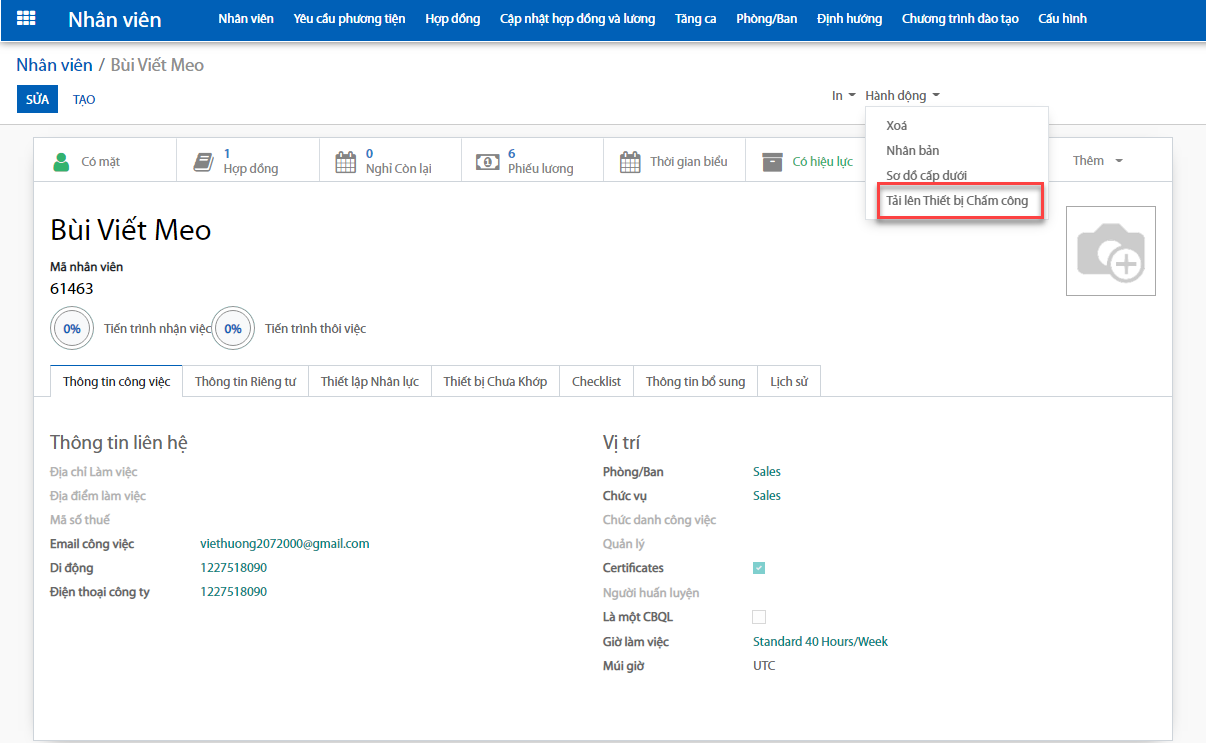Open the apps grid menu icon
Image resolution: width=1206 pixels, height=743 pixels.
tap(26, 18)
